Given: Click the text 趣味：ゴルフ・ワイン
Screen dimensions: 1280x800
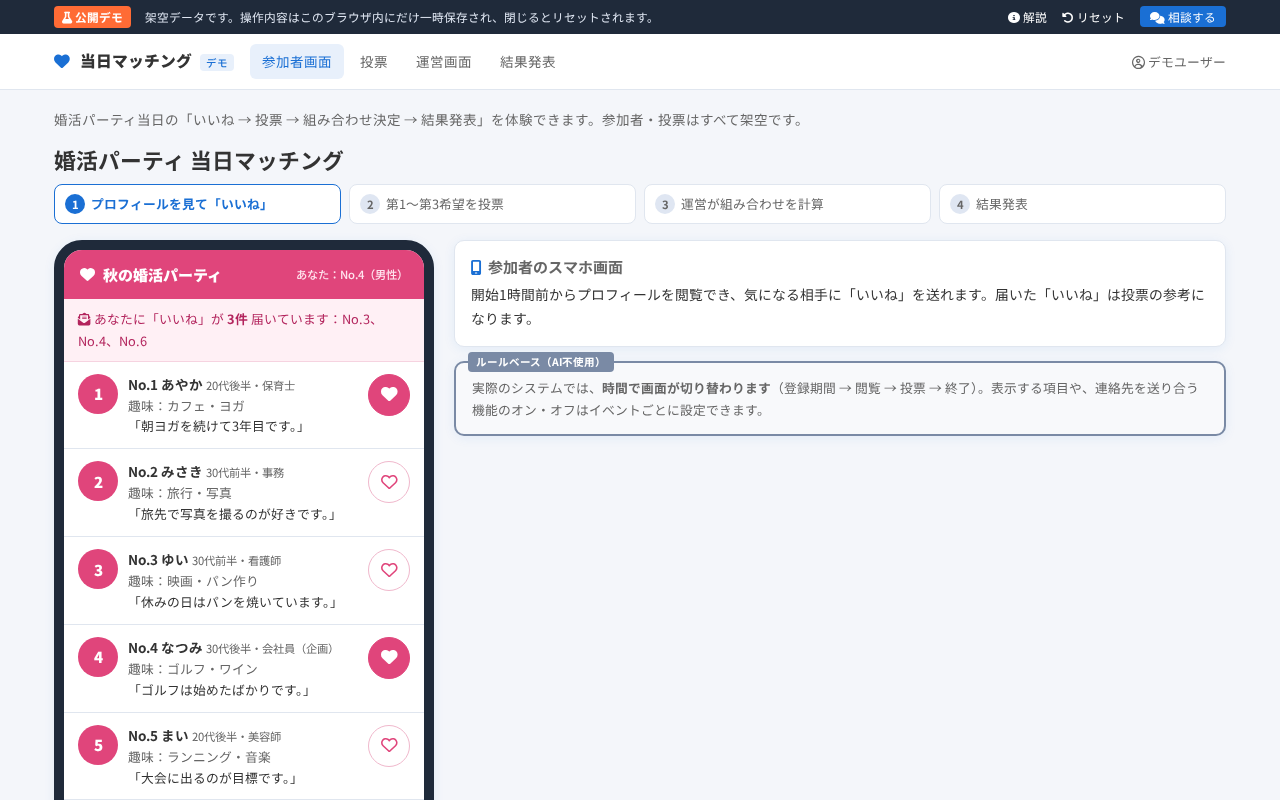Looking at the screenshot, I should click(193, 669).
